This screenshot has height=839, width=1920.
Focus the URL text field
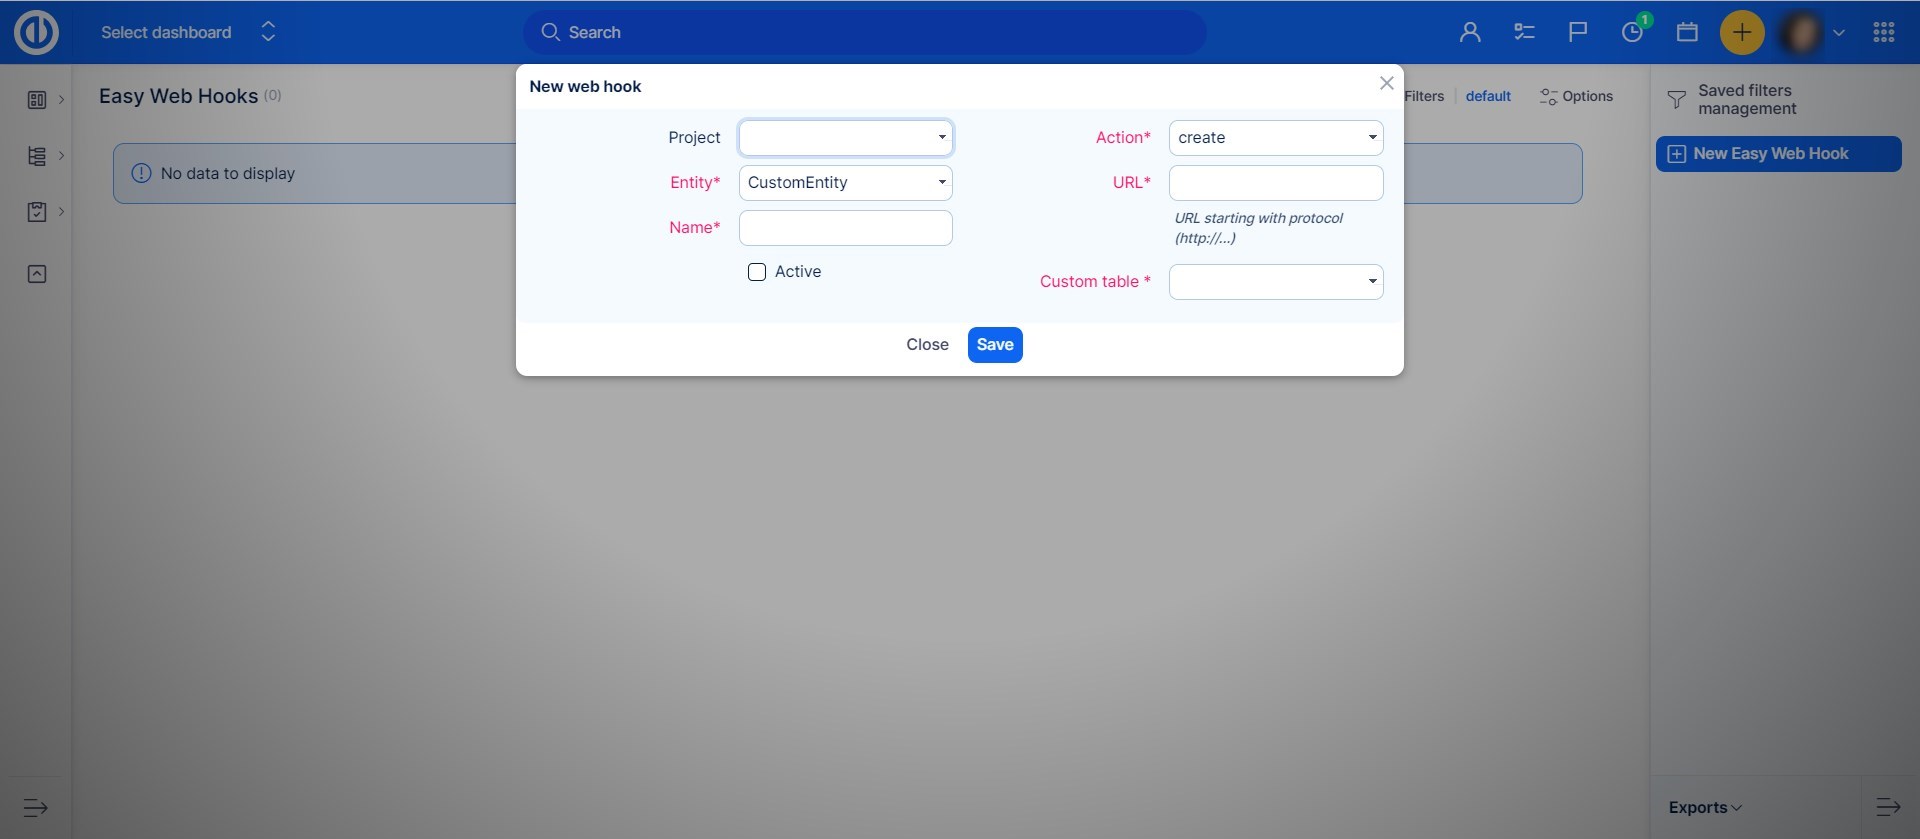pyautogui.click(x=1275, y=183)
